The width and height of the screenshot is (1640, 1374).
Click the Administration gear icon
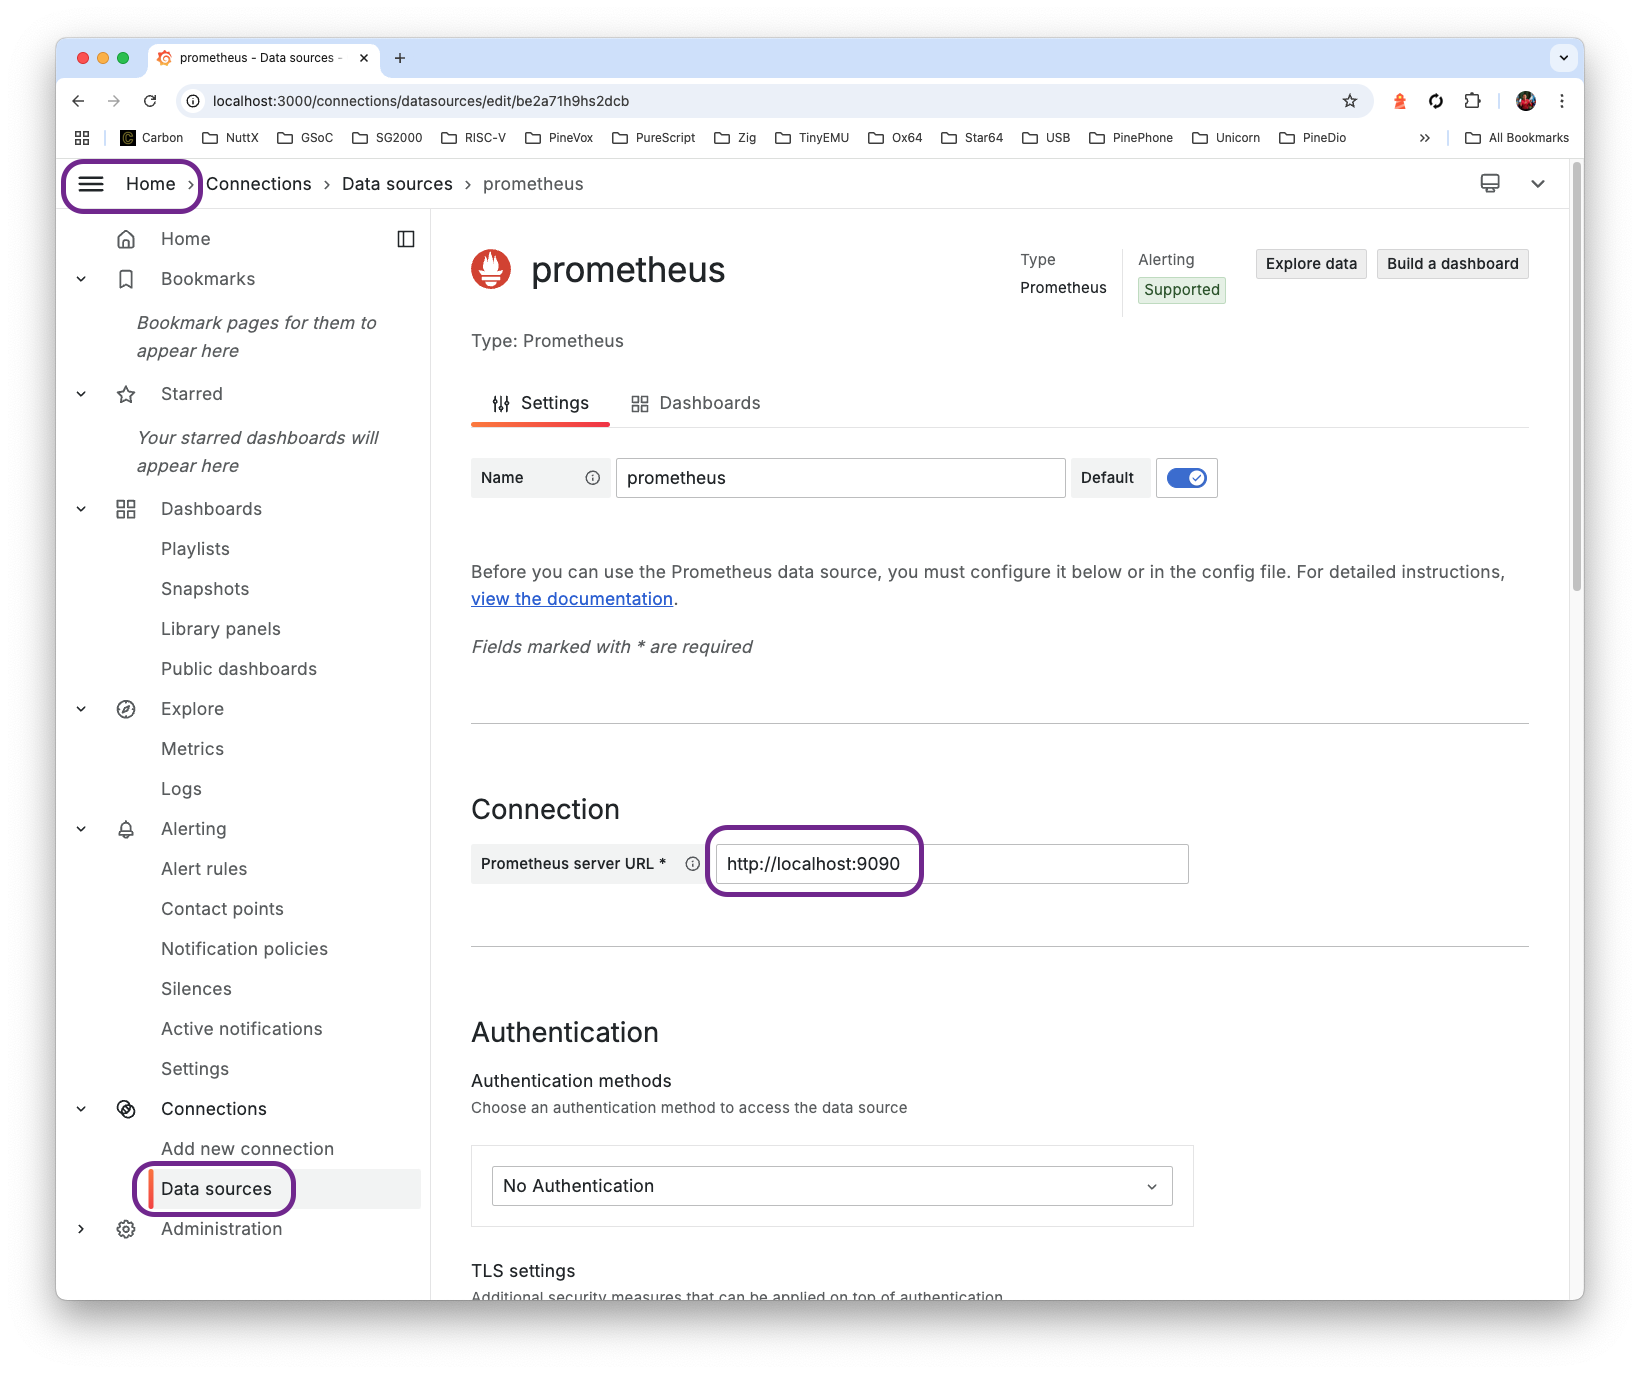pos(126,1229)
